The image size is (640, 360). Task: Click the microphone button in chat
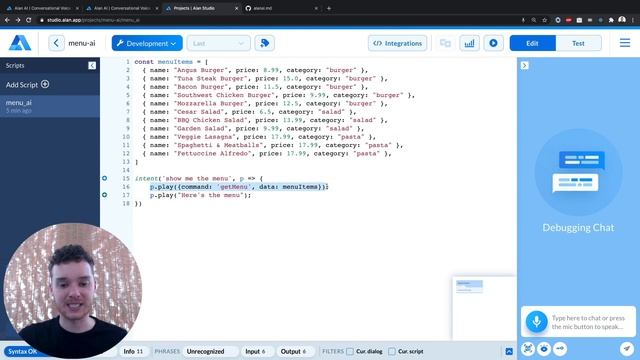pyautogui.click(x=536, y=322)
